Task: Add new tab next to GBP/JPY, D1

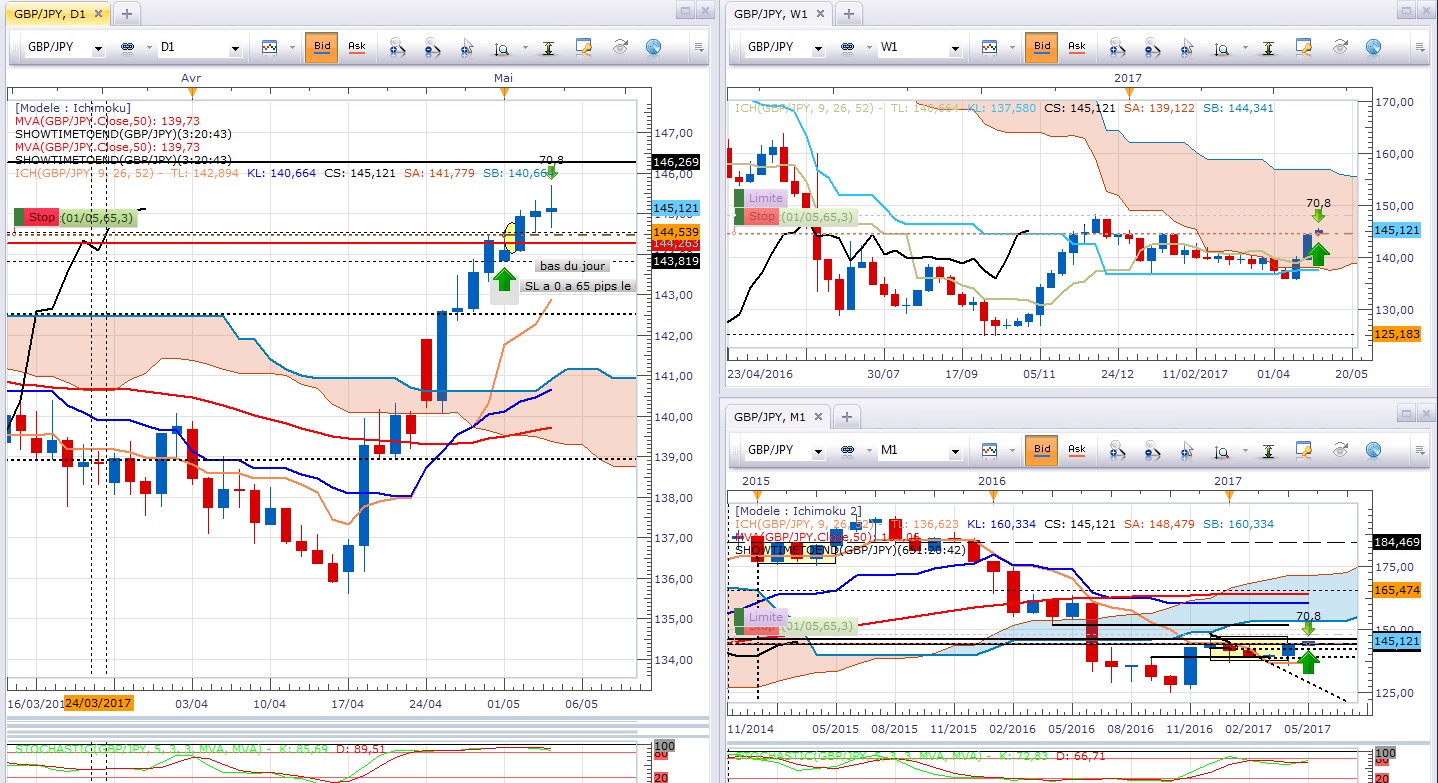Action: 127,14
